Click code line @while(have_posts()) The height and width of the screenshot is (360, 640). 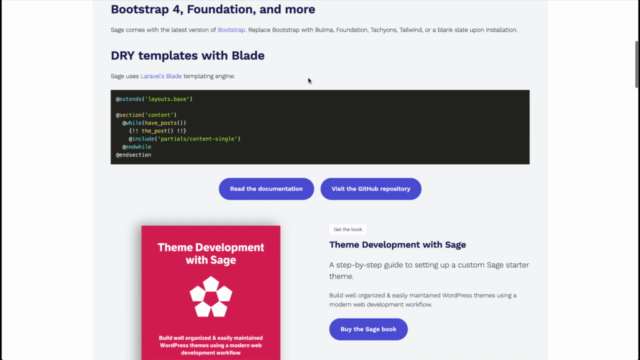(154, 123)
